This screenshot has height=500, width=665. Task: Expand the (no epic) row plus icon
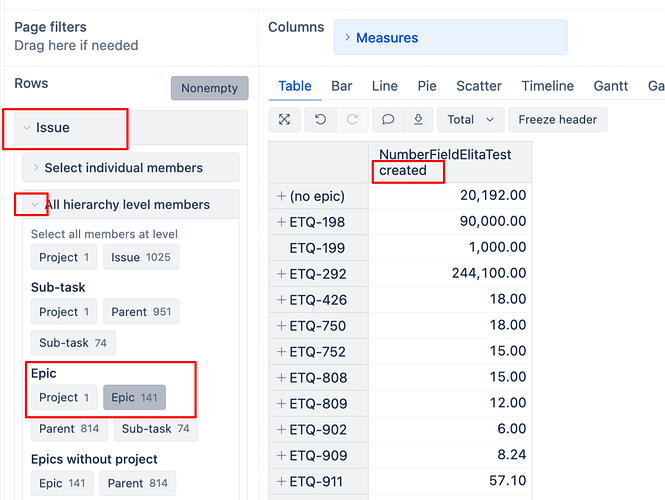click(281, 195)
